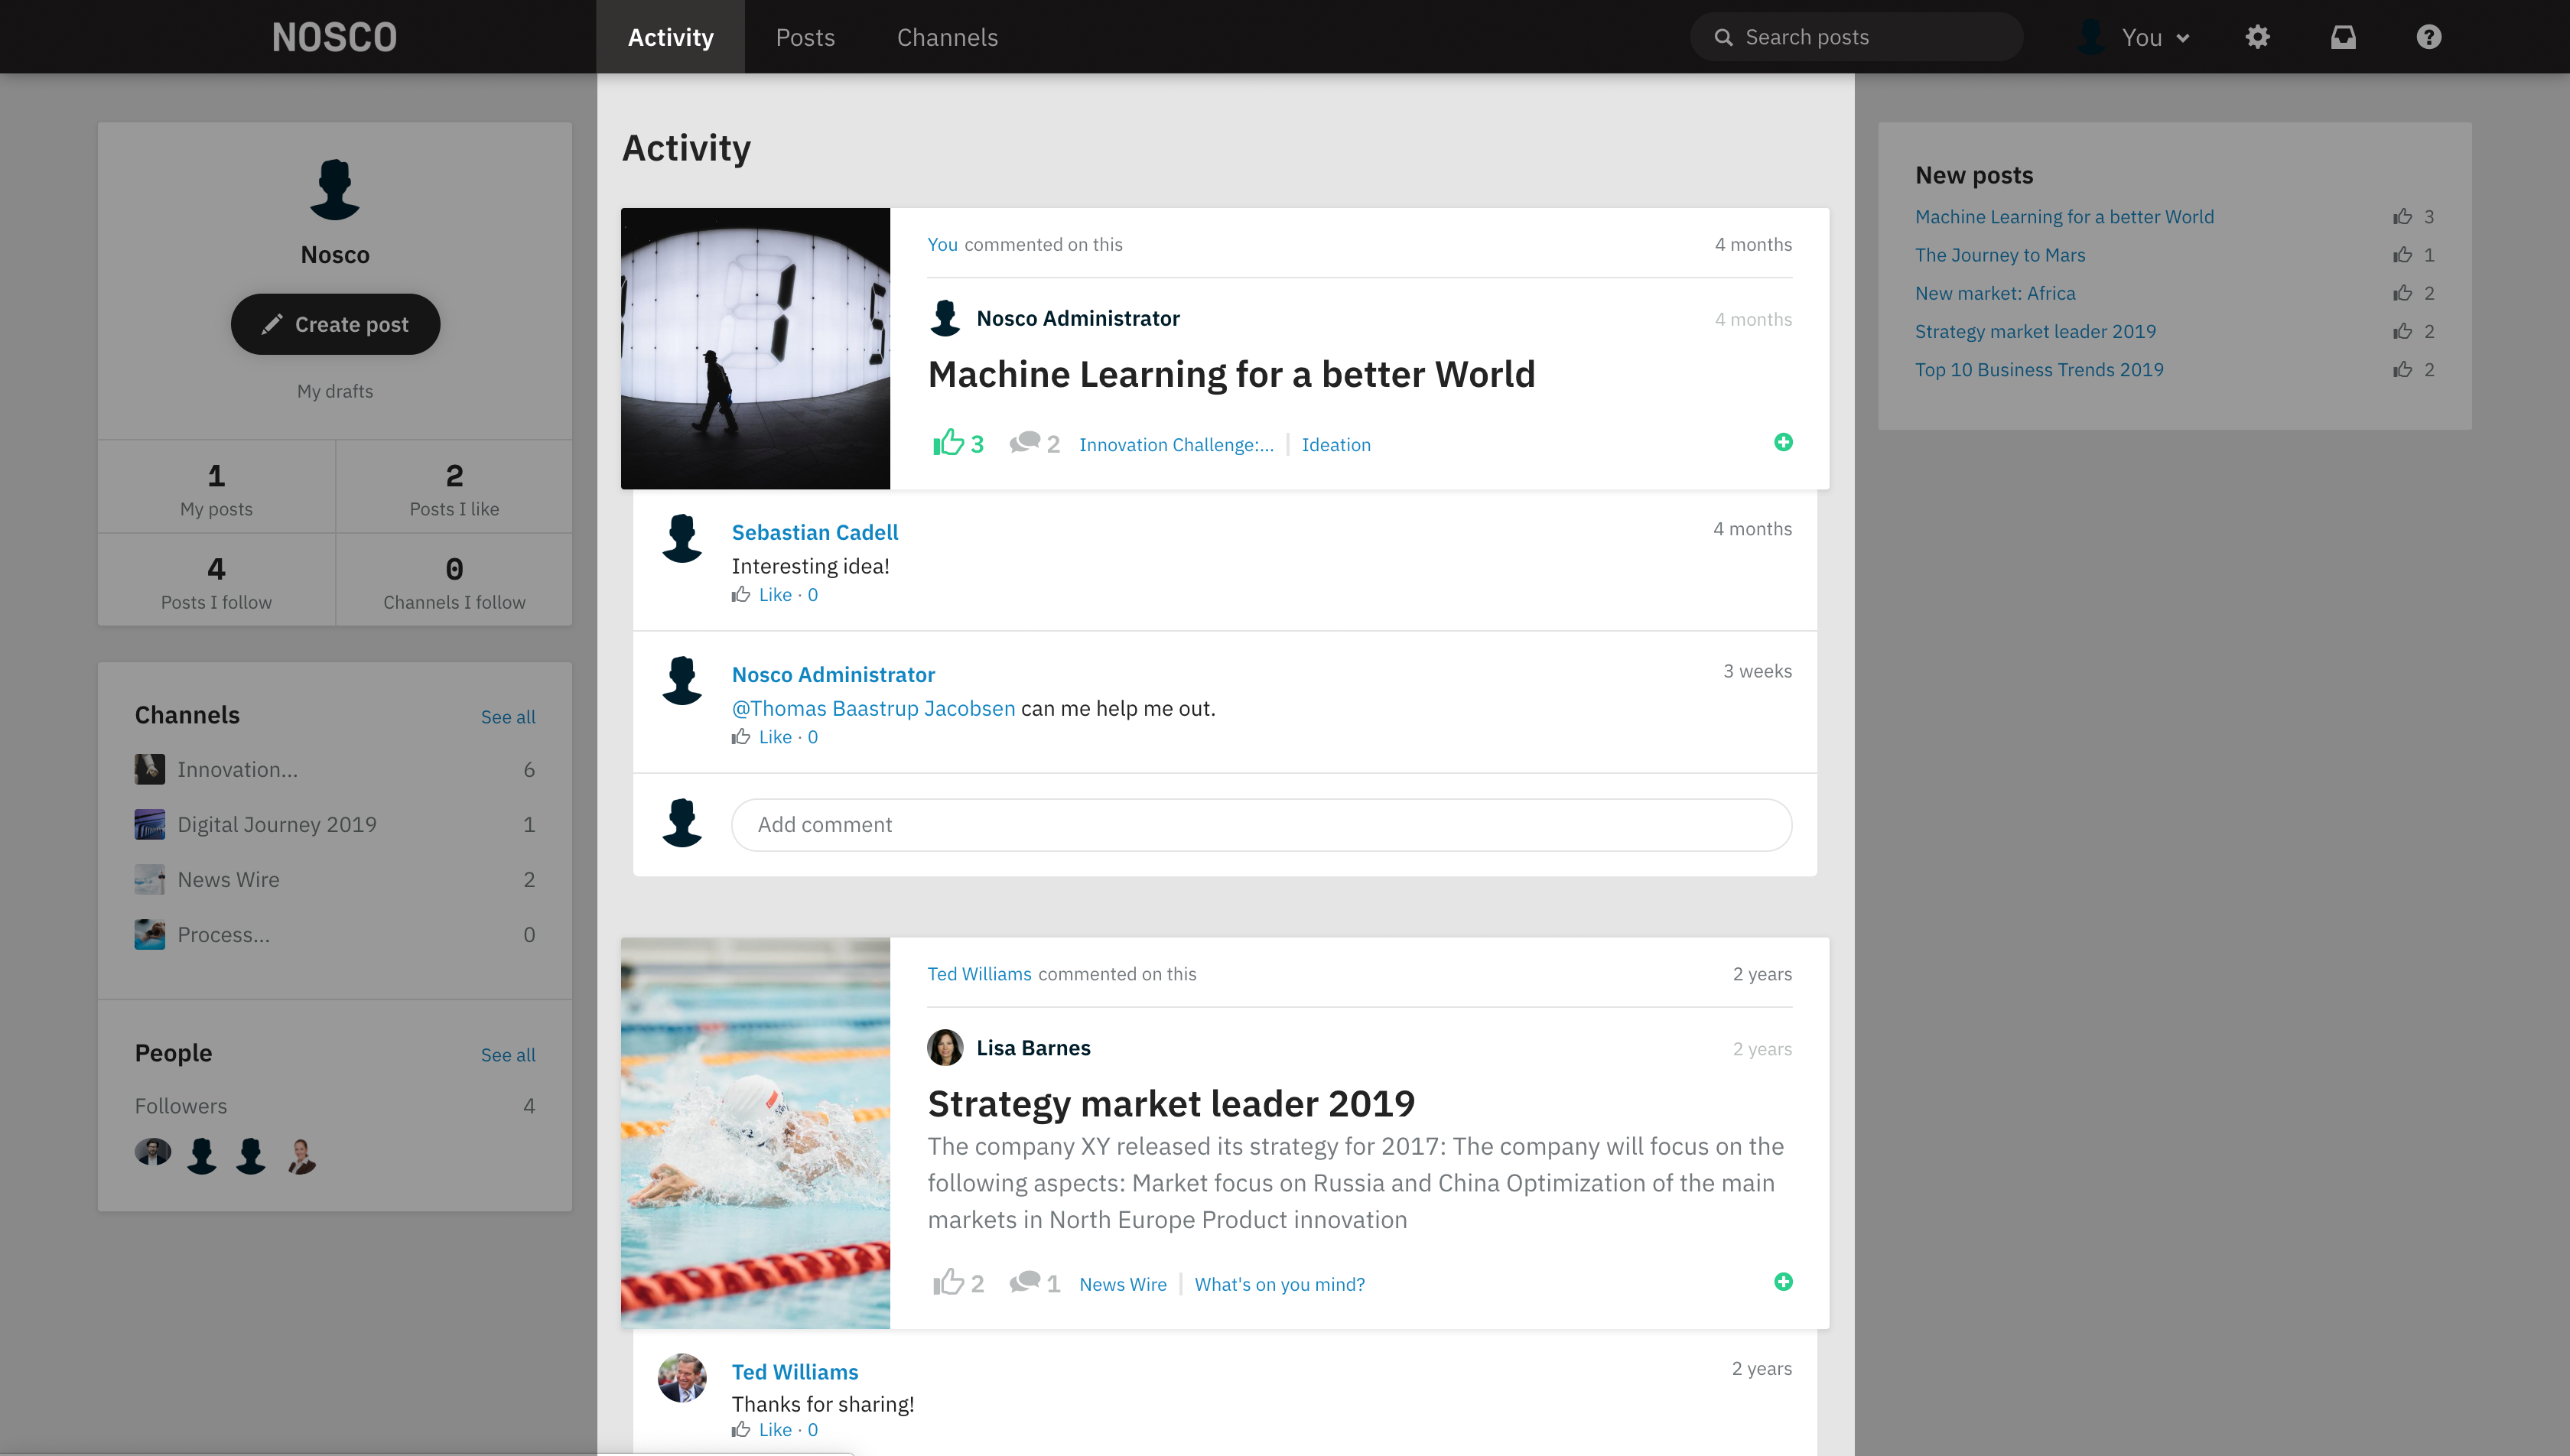Viewport: 2570px width, 1456px height.
Task: Follow Machine Learning post via green plus
Action: click(1783, 442)
